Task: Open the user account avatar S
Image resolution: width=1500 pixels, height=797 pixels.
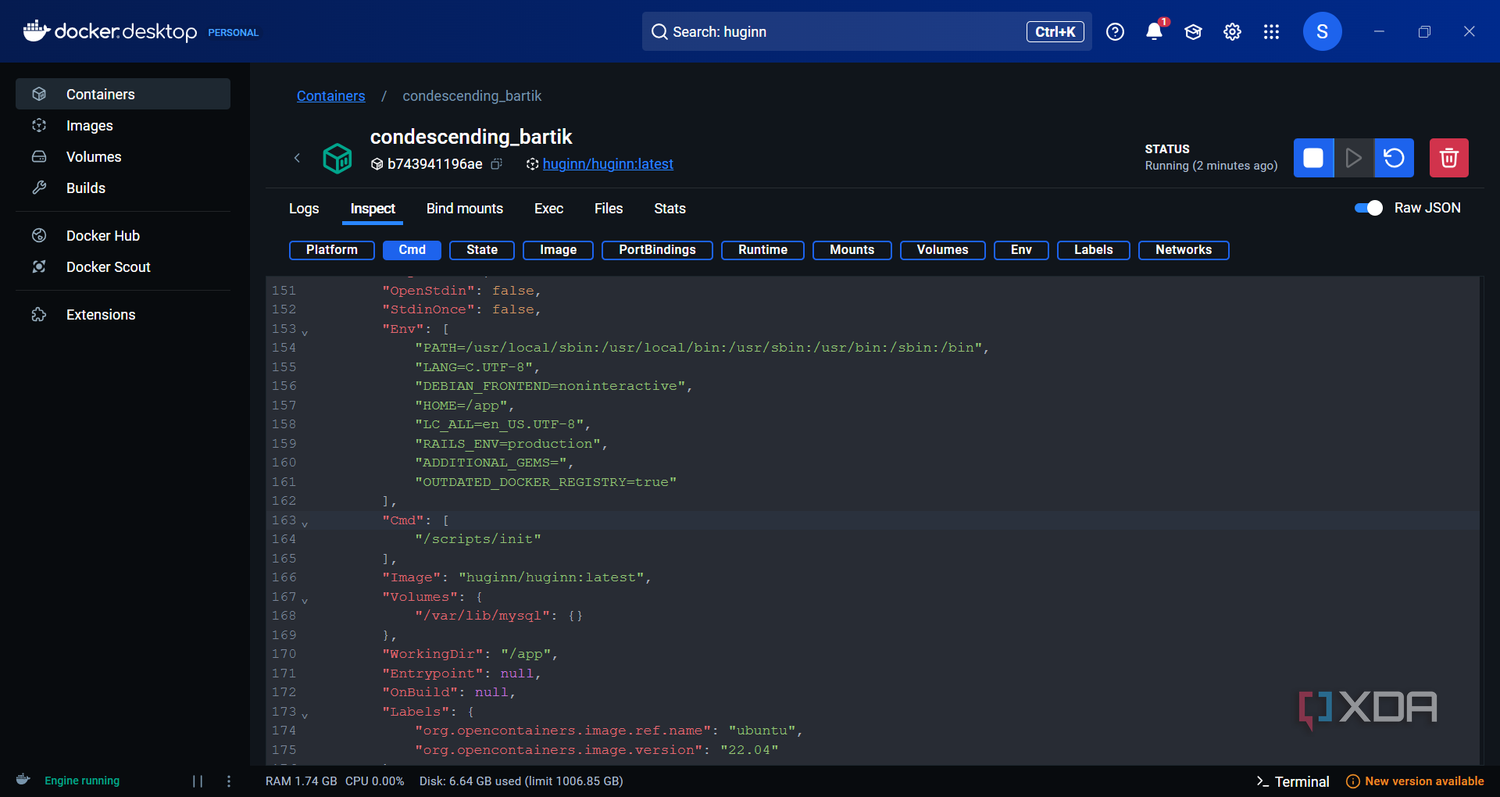Action: coord(1322,32)
